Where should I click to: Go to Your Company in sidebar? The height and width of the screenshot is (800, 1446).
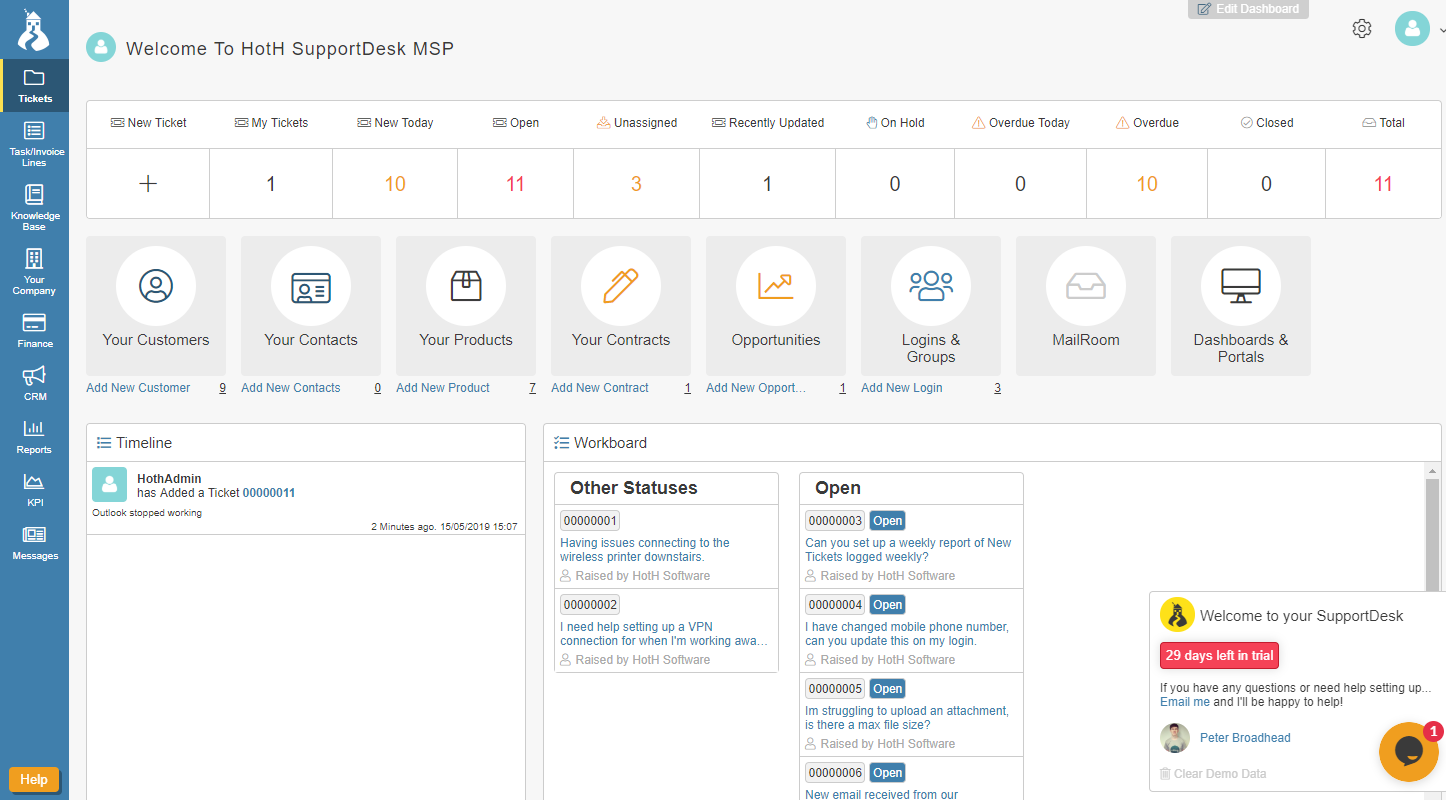[34, 271]
